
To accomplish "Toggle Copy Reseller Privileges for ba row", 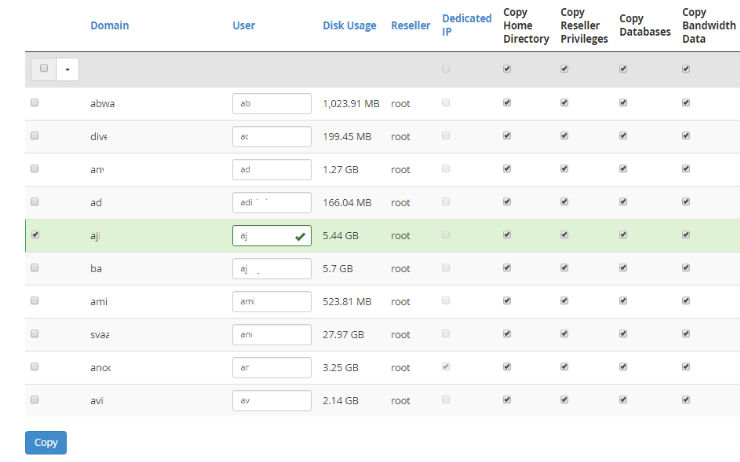I will (564, 268).
